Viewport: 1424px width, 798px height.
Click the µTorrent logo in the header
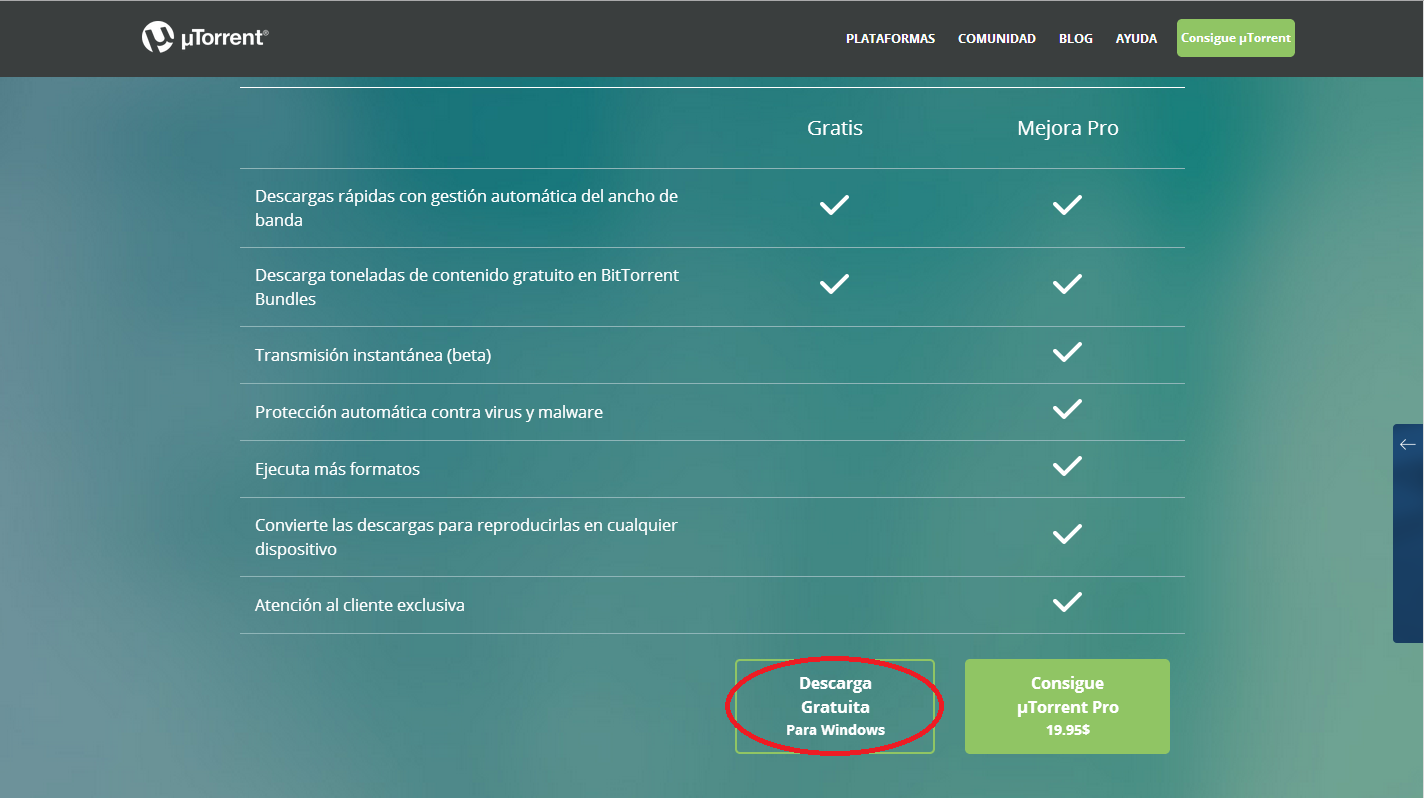(x=205, y=38)
